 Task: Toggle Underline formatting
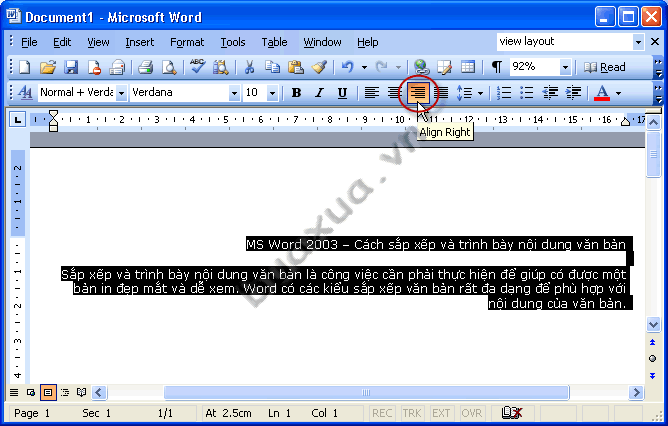click(x=342, y=92)
